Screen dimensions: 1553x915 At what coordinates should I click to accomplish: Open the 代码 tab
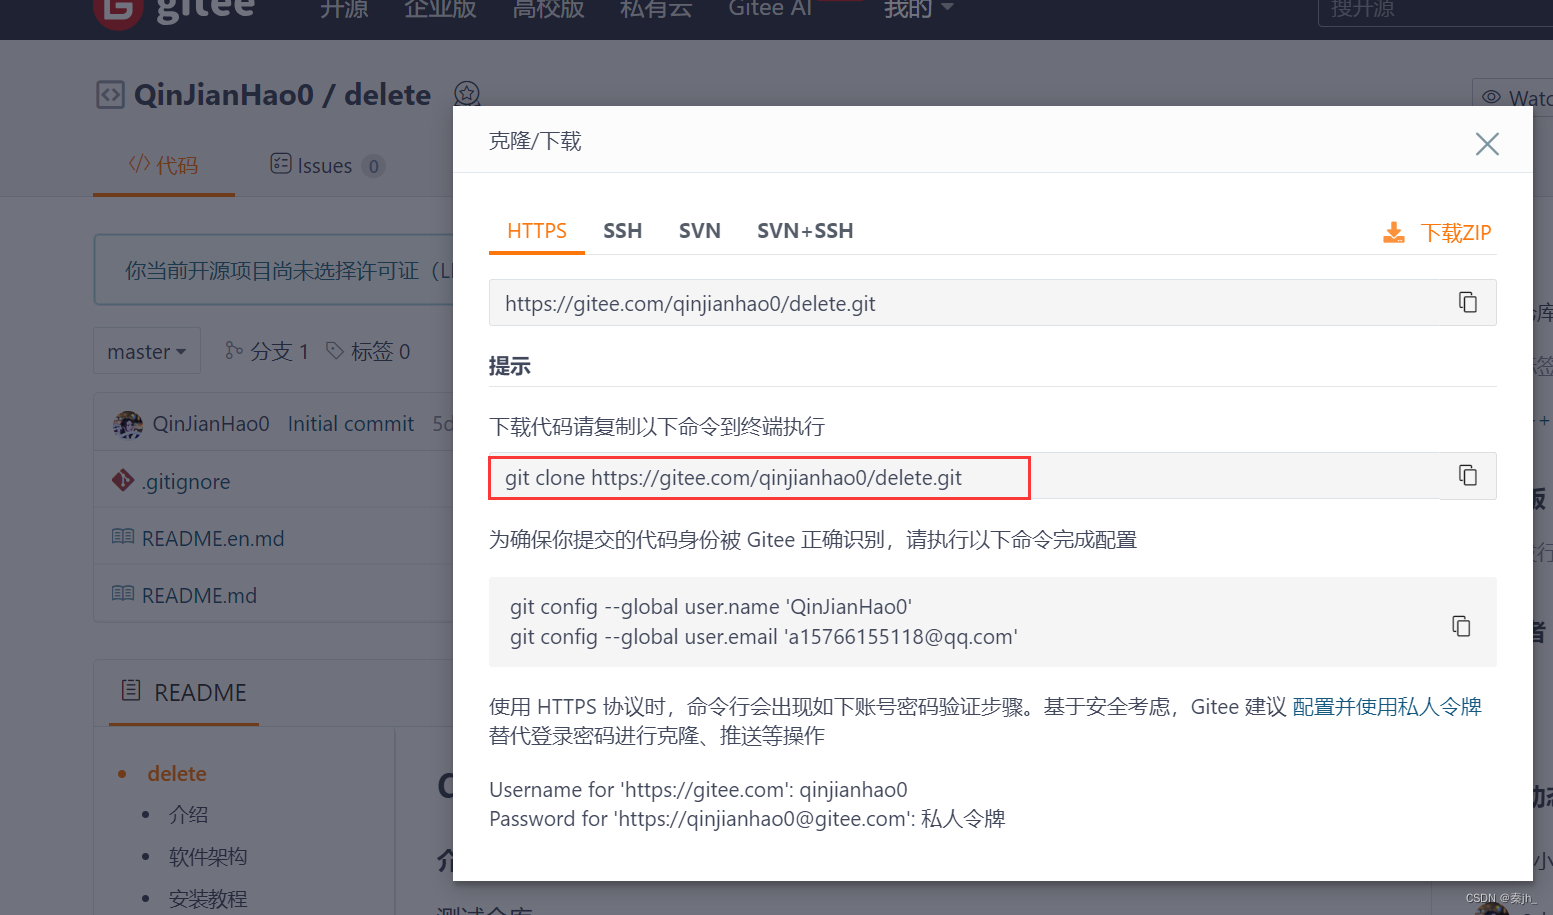coord(163,165)
